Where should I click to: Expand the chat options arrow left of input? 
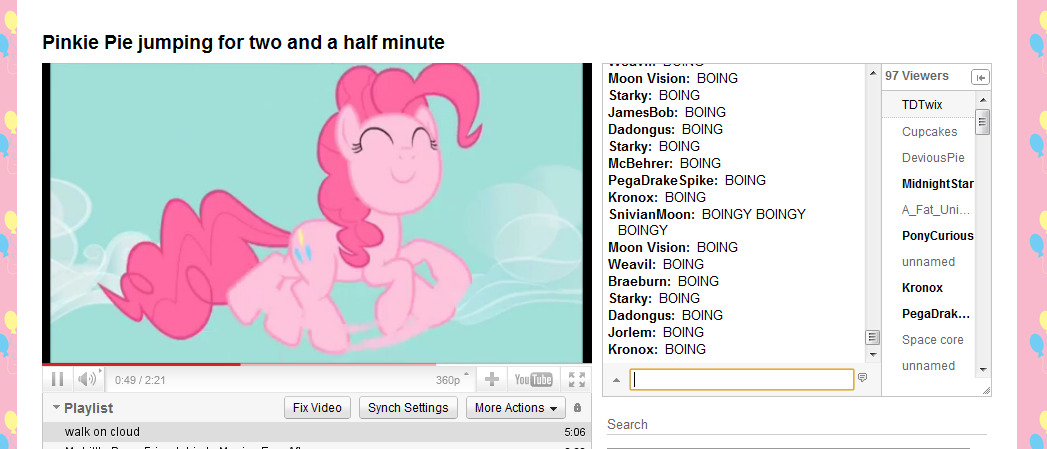coord(616,380)
